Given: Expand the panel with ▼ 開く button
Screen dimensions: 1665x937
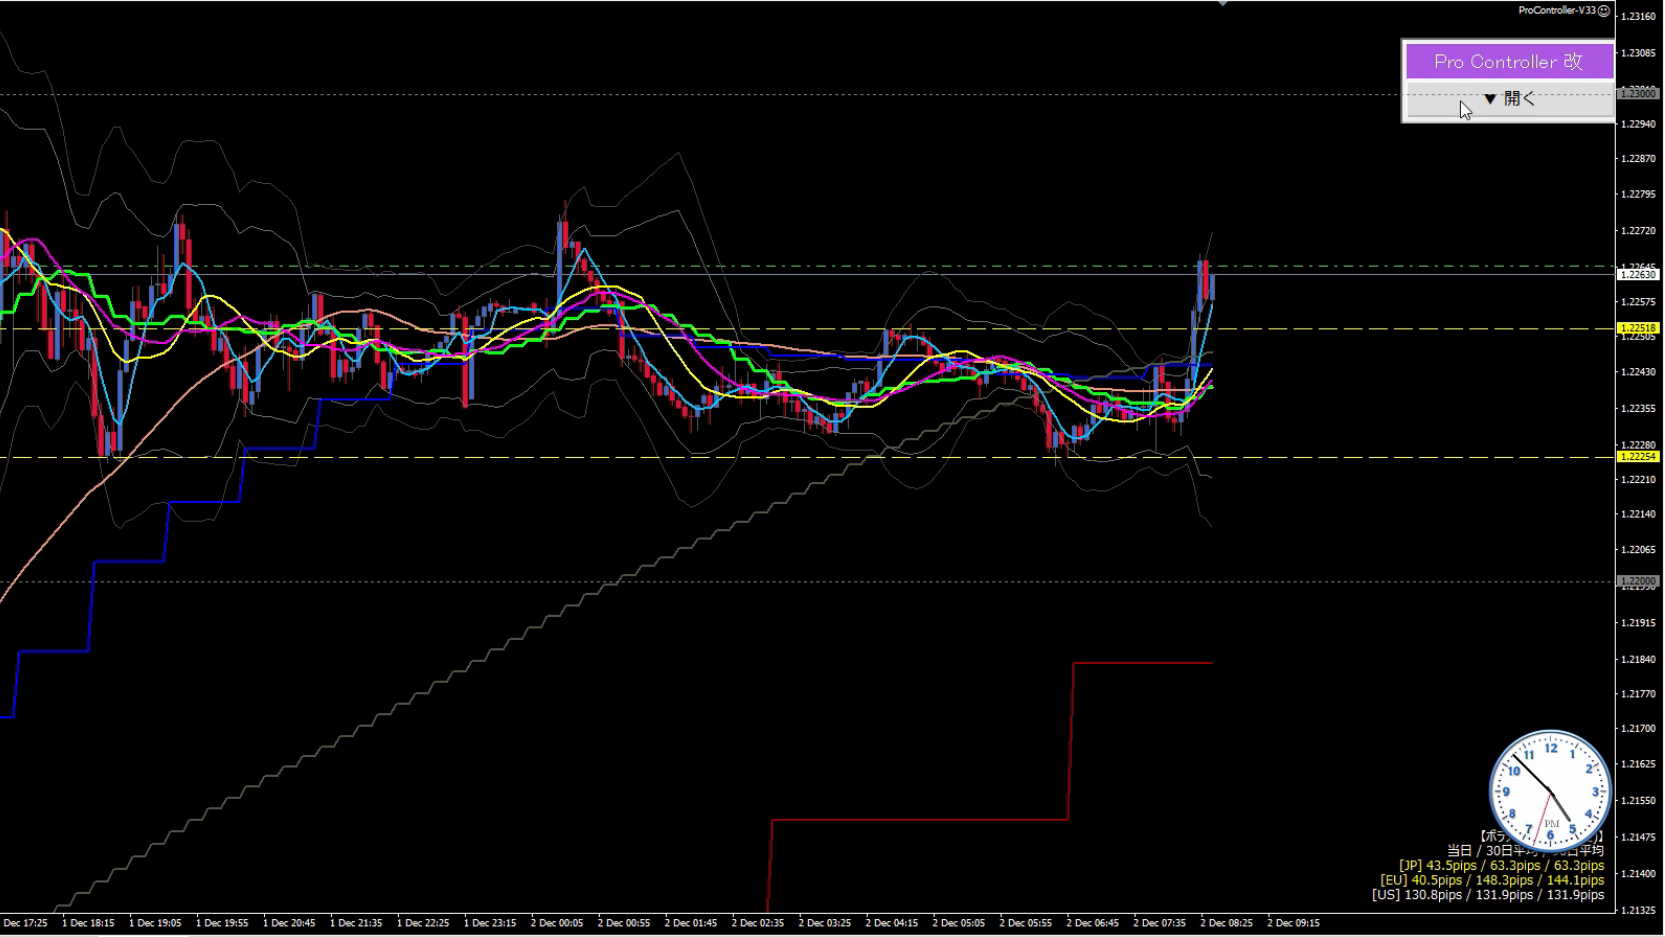Looking at the screenshot, I should [x=1508, y=99].
